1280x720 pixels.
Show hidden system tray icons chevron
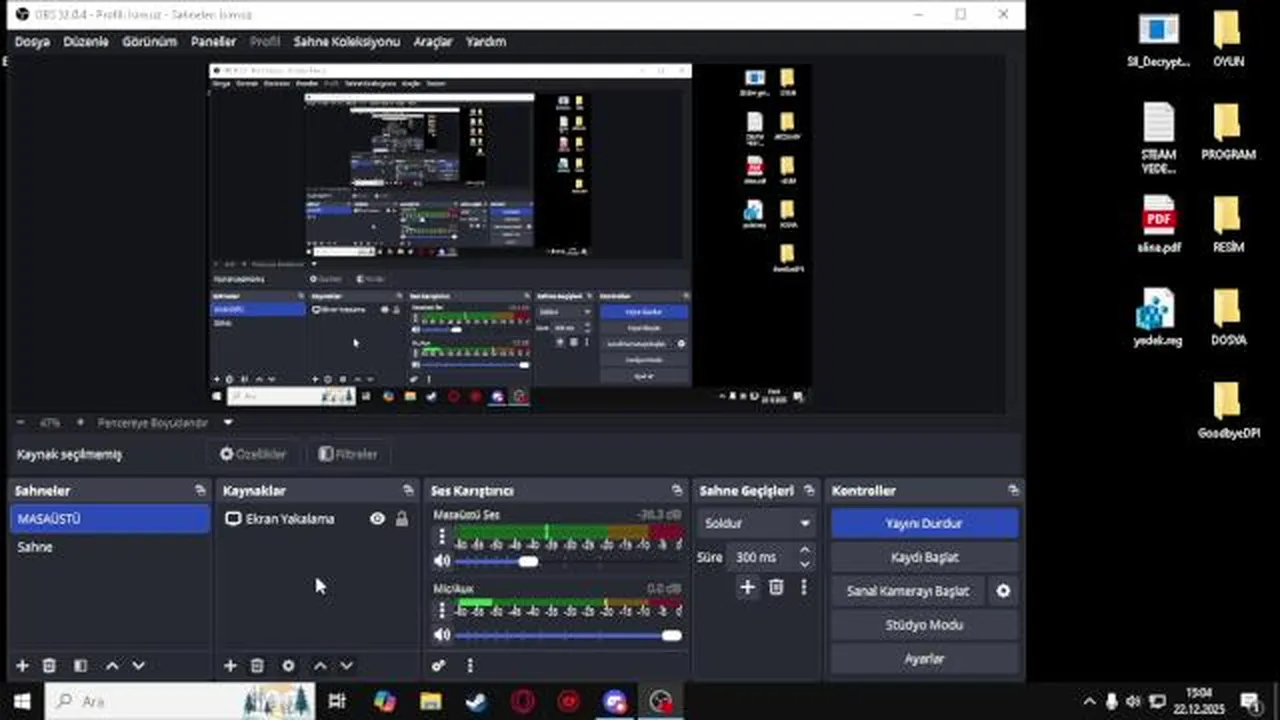[x=1089, y=701]
